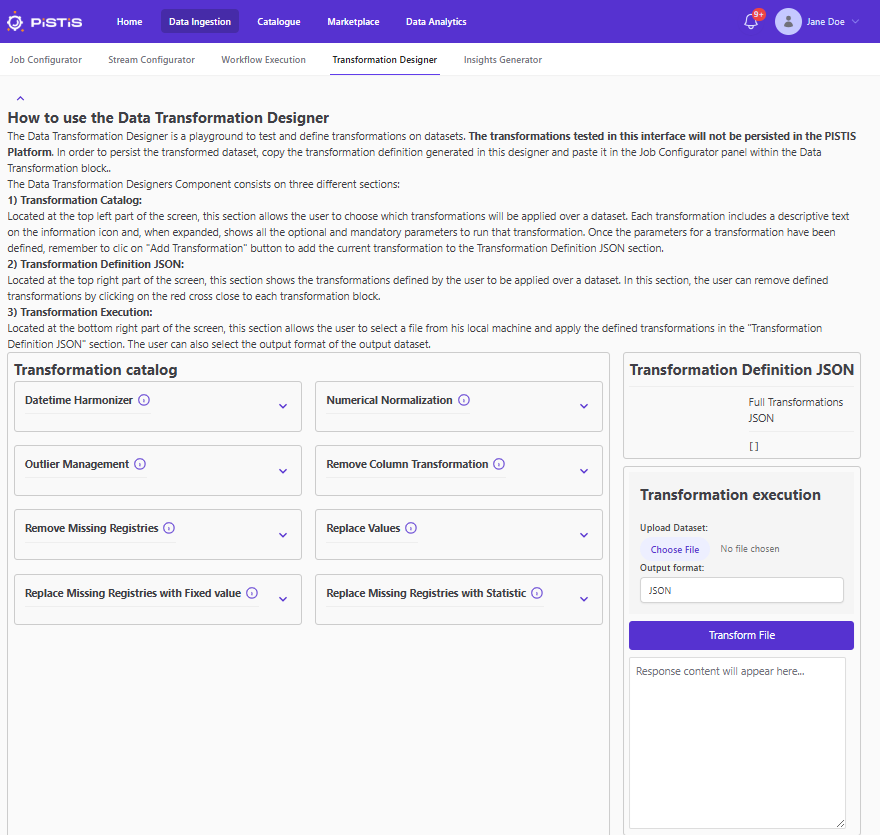This screenshot has height=835, width=880.
Task: Click the response textarea resize handle
Action: point(840,823)
